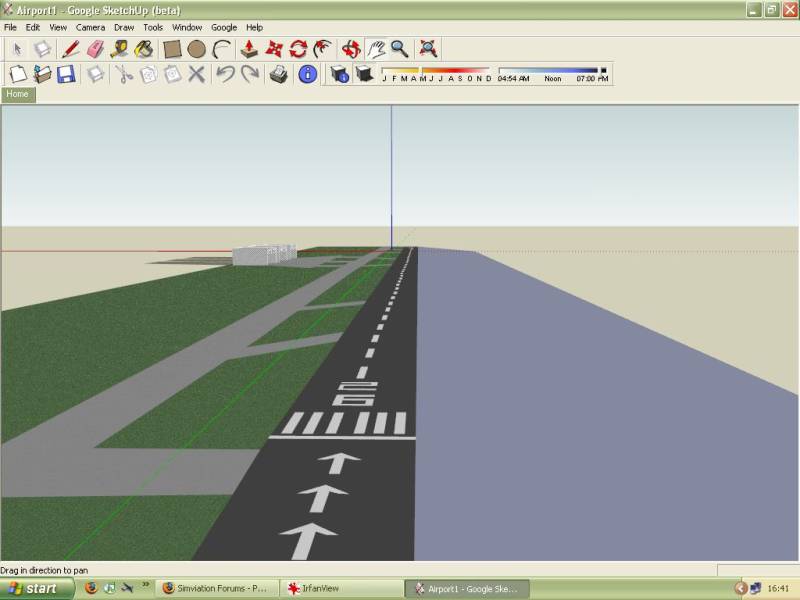Viewport: 800px width, 600px height.
Task: Activate the Push/Pull tool
Action: (249, 48)
